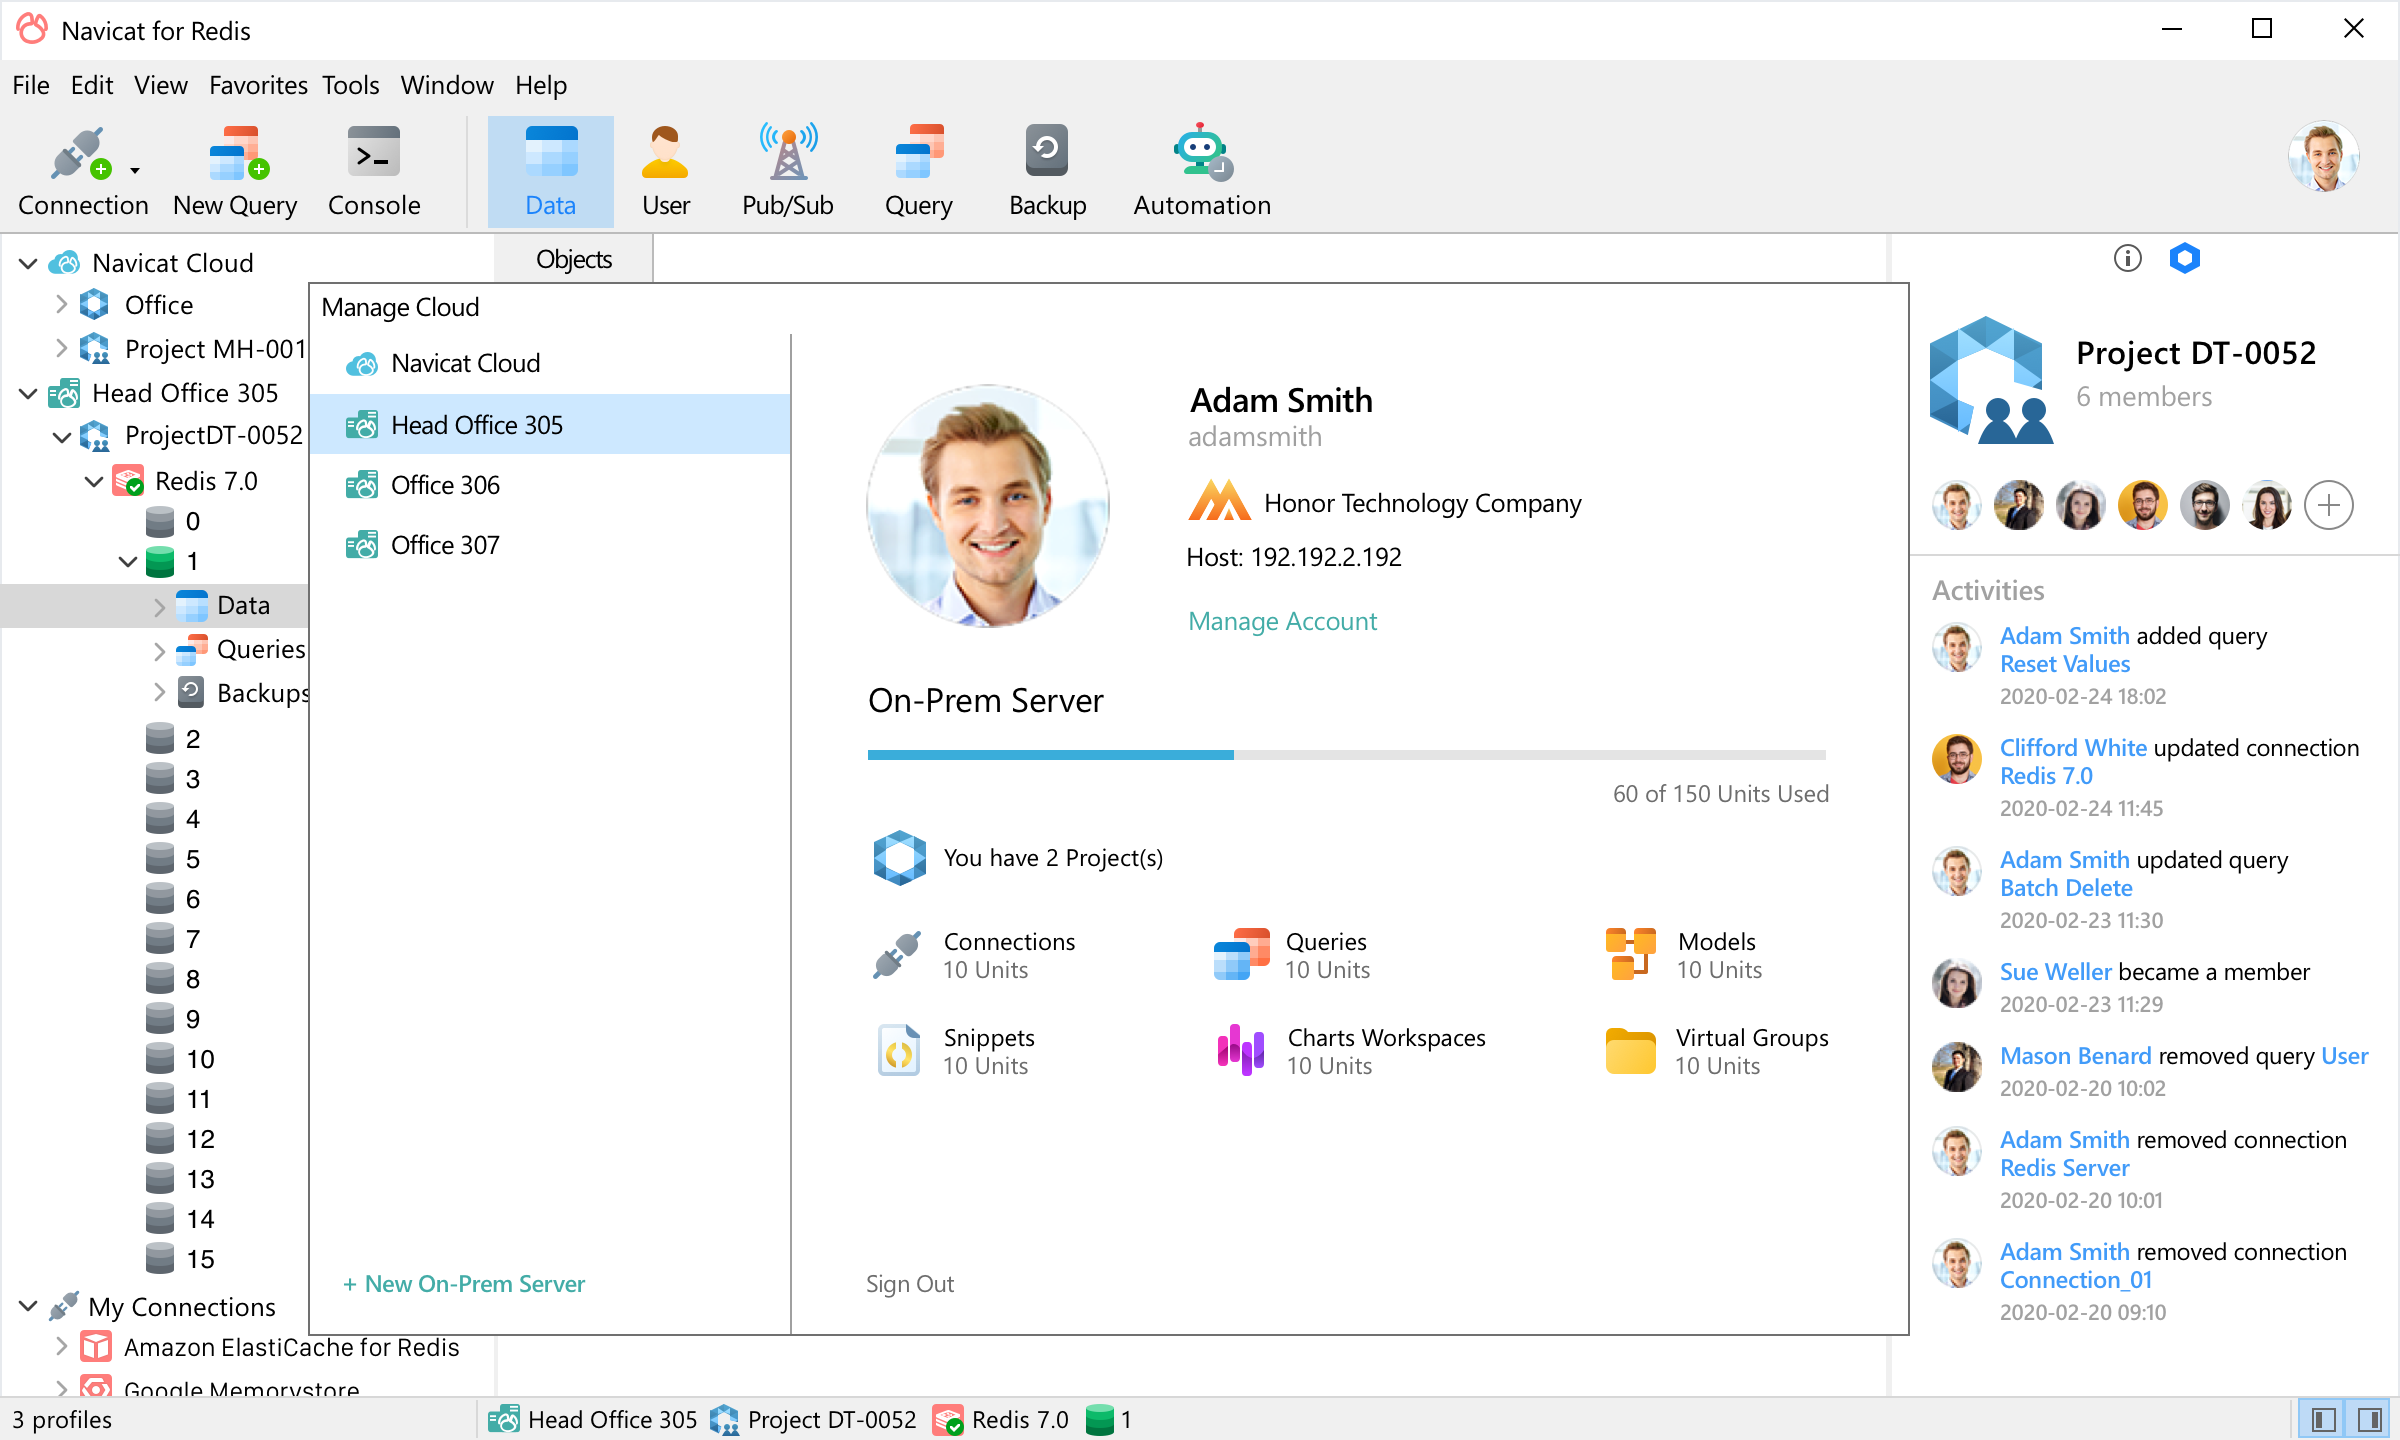
Task: Expand the Navicat Cloud tree item
Action: coord(27,261)
